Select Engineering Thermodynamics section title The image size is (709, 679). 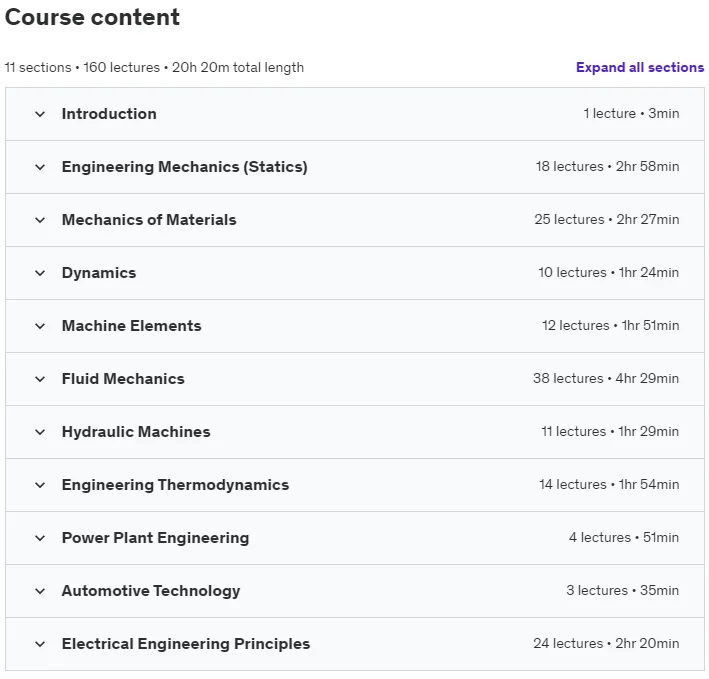(x=175, y=485)
